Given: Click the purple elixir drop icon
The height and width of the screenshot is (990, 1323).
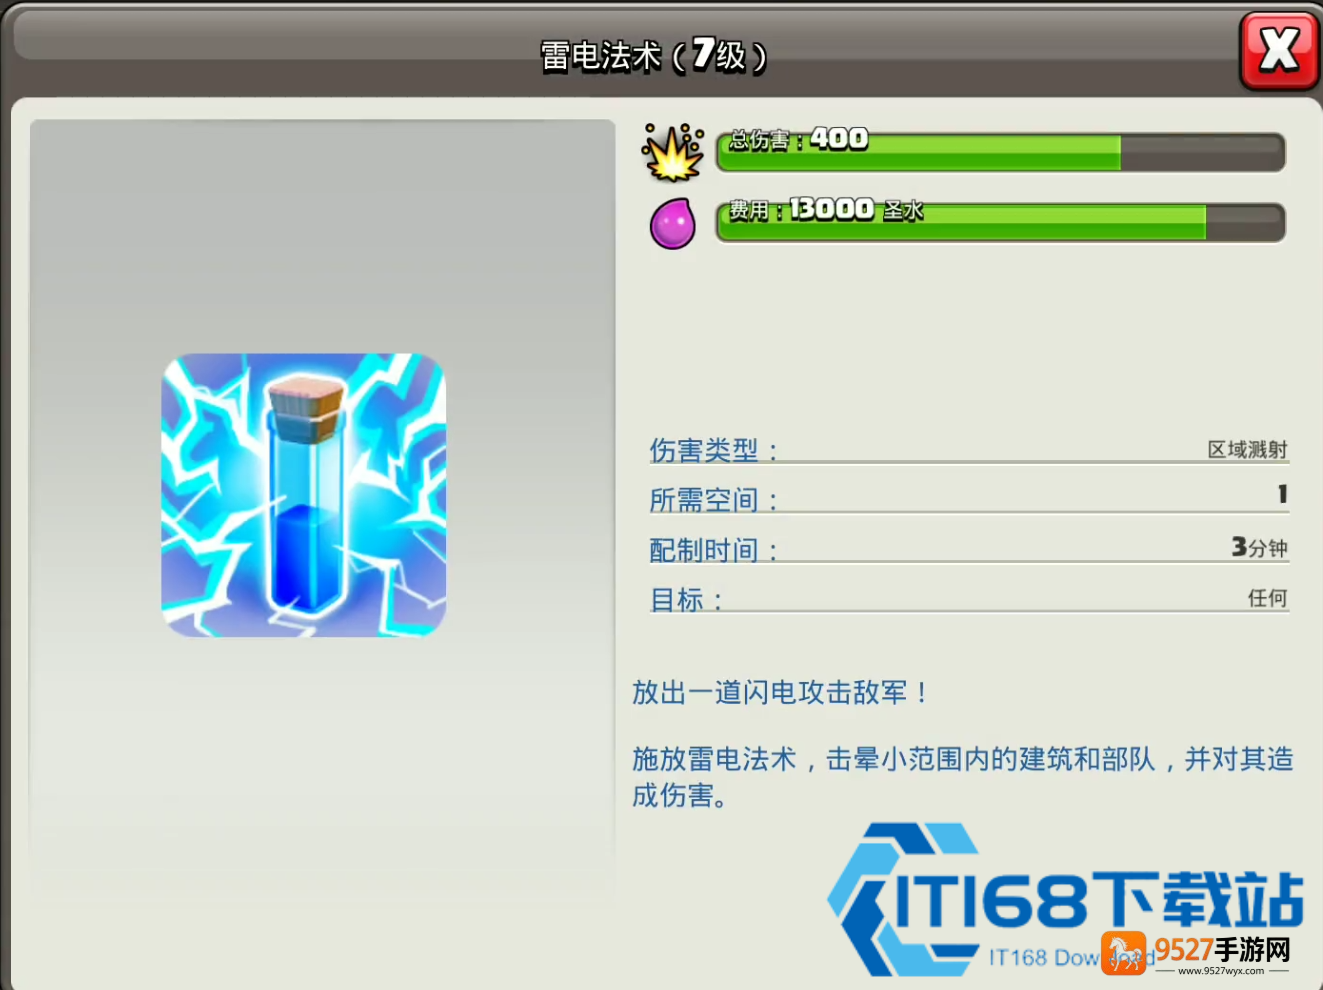Looking at the screenshot, I should pos(673,223).
